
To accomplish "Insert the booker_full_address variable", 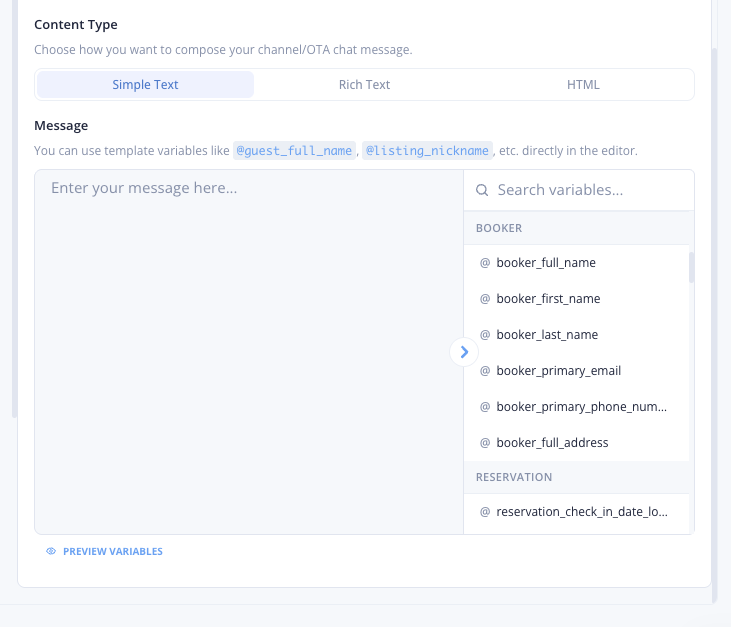I will tap(577, 443).
